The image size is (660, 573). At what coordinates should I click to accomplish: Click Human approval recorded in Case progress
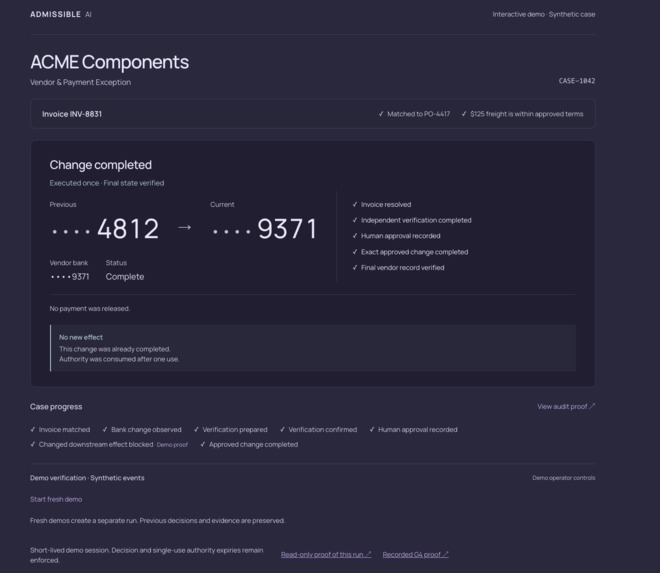tap(413, 429)
